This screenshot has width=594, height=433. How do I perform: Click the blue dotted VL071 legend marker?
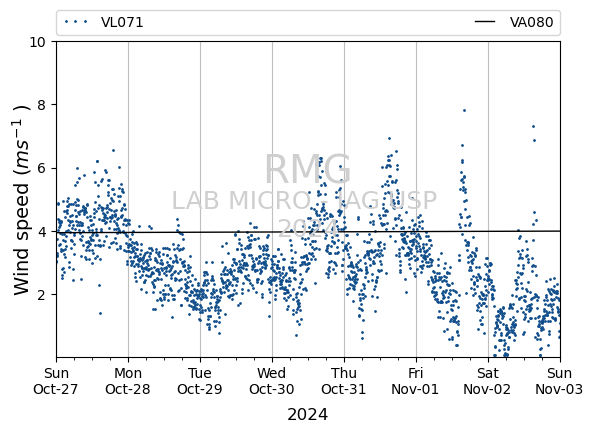click(x=76, y=22)
